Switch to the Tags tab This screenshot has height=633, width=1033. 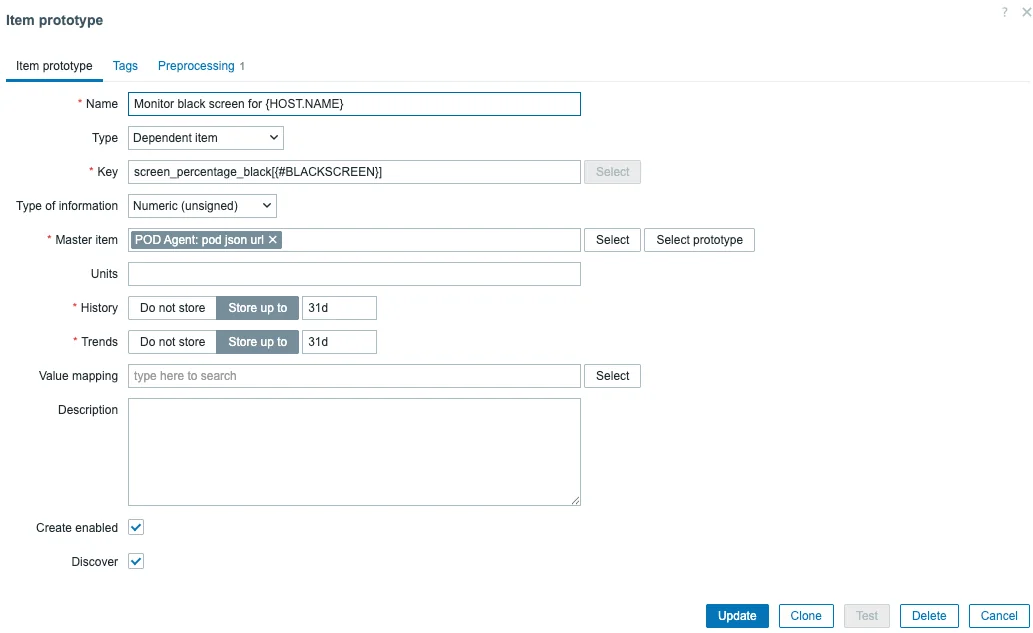pyautogui.click(x=125, y=66)
